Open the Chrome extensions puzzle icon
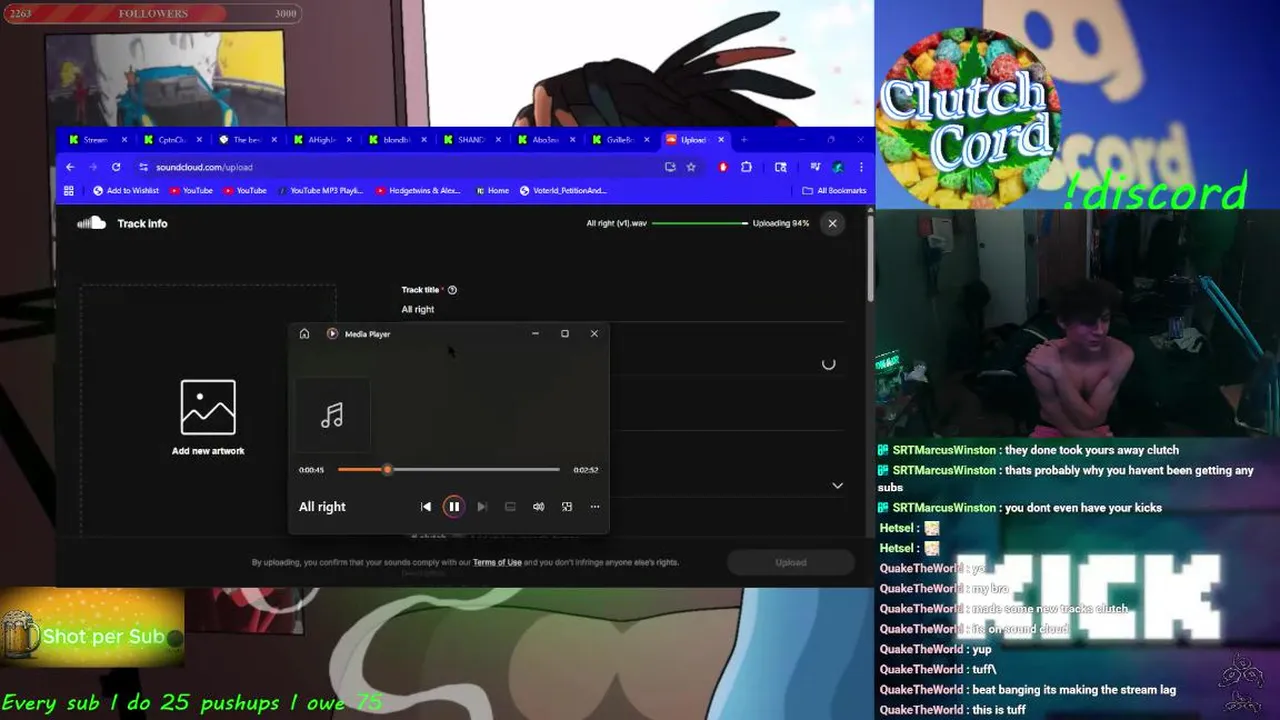The image size is (1280, 720). [746, 167]
